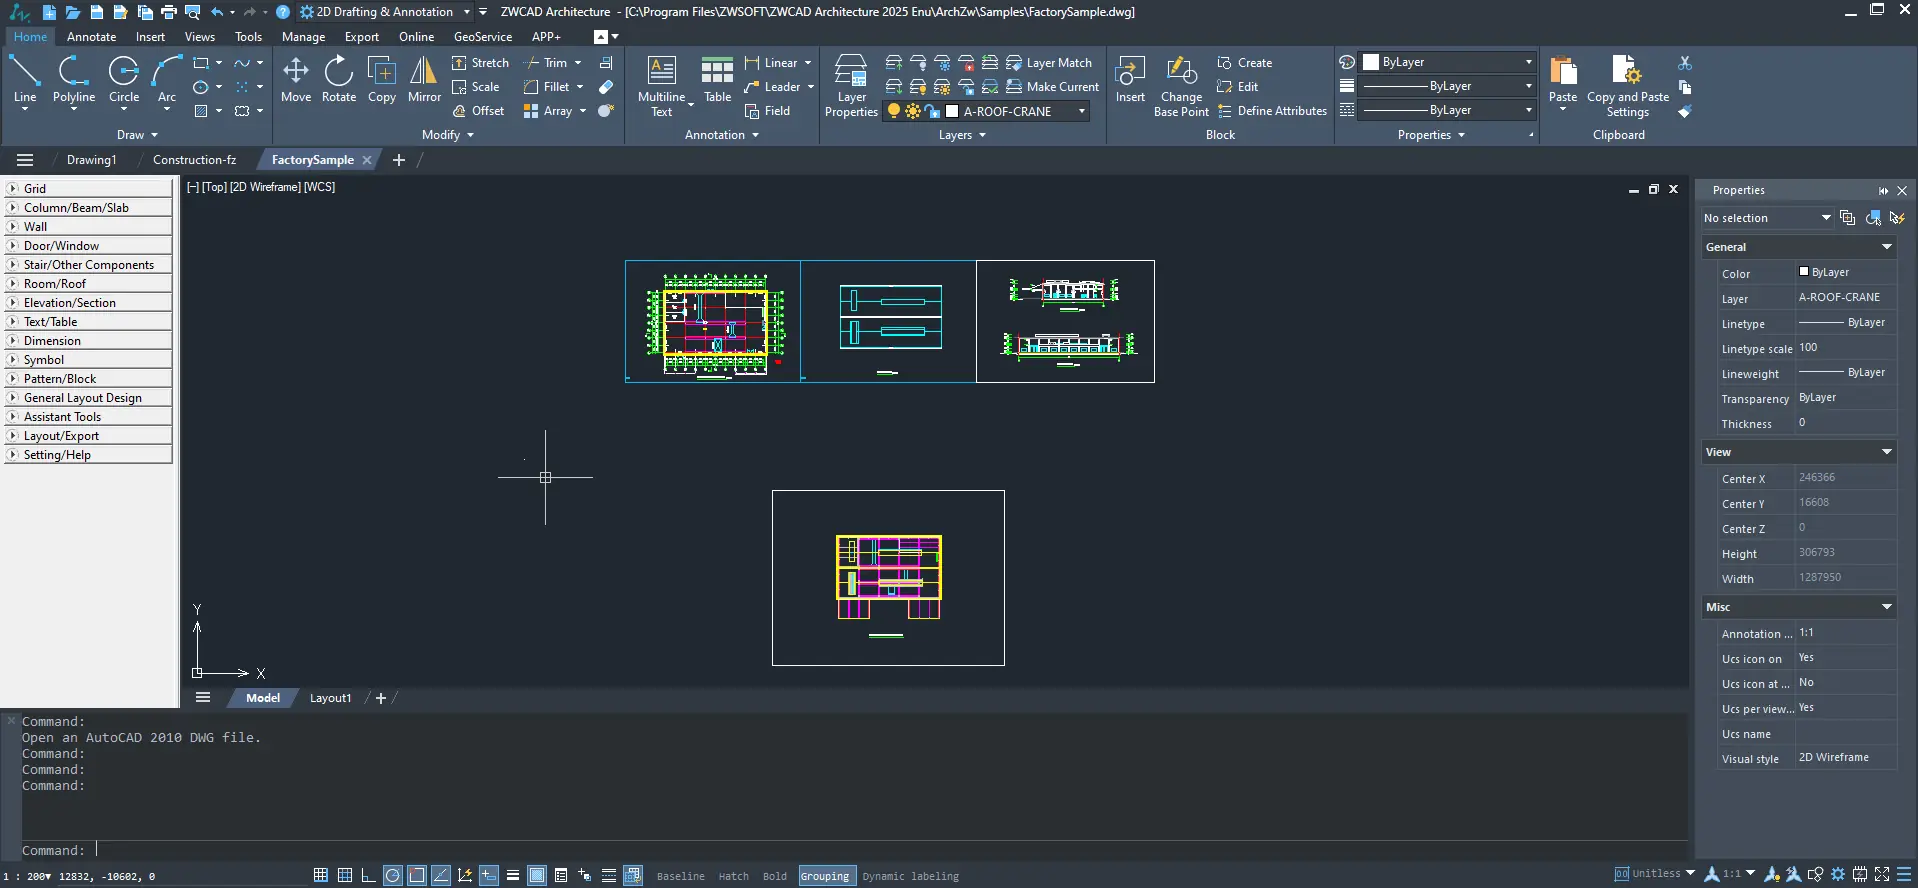Toggle the current layer lock icon
This screenshot has width=1918, height=888.
pyautogui.click(x=932, y=111)
